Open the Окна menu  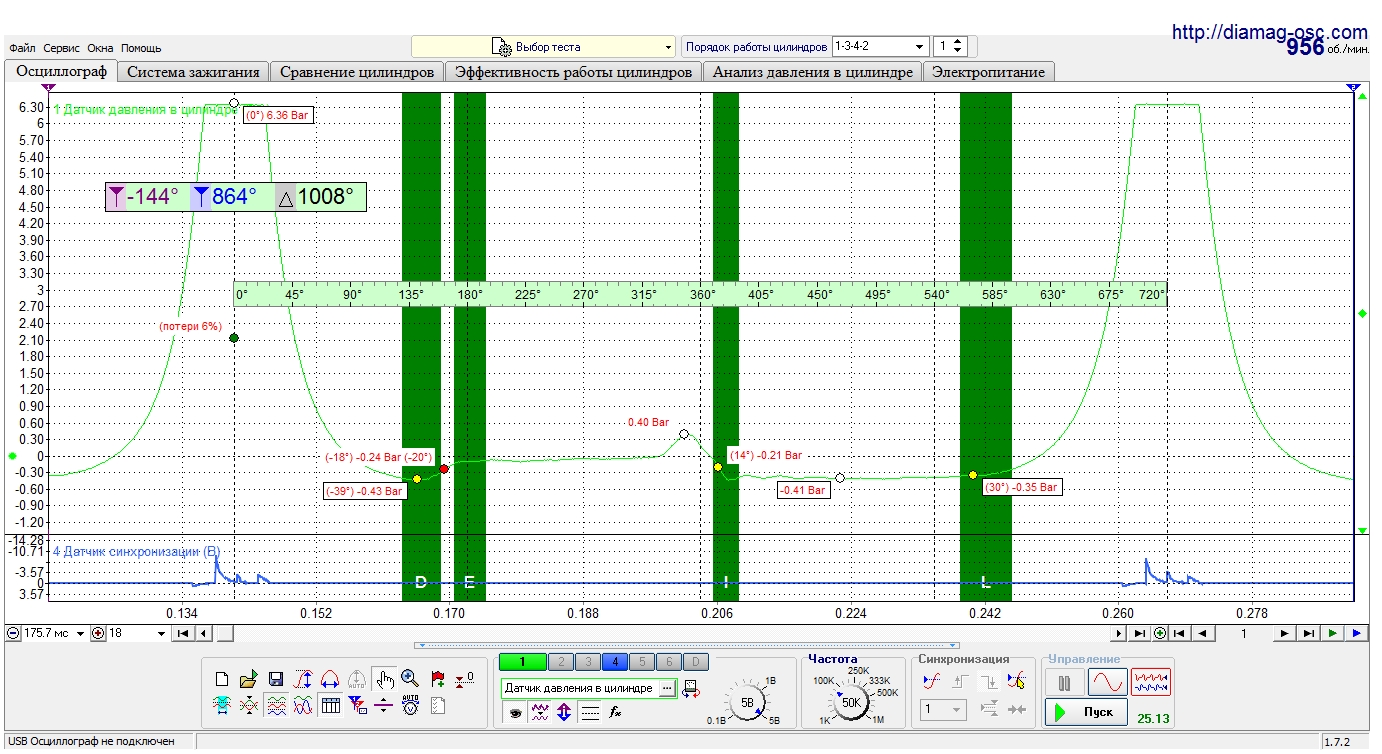tap(100, 48)
